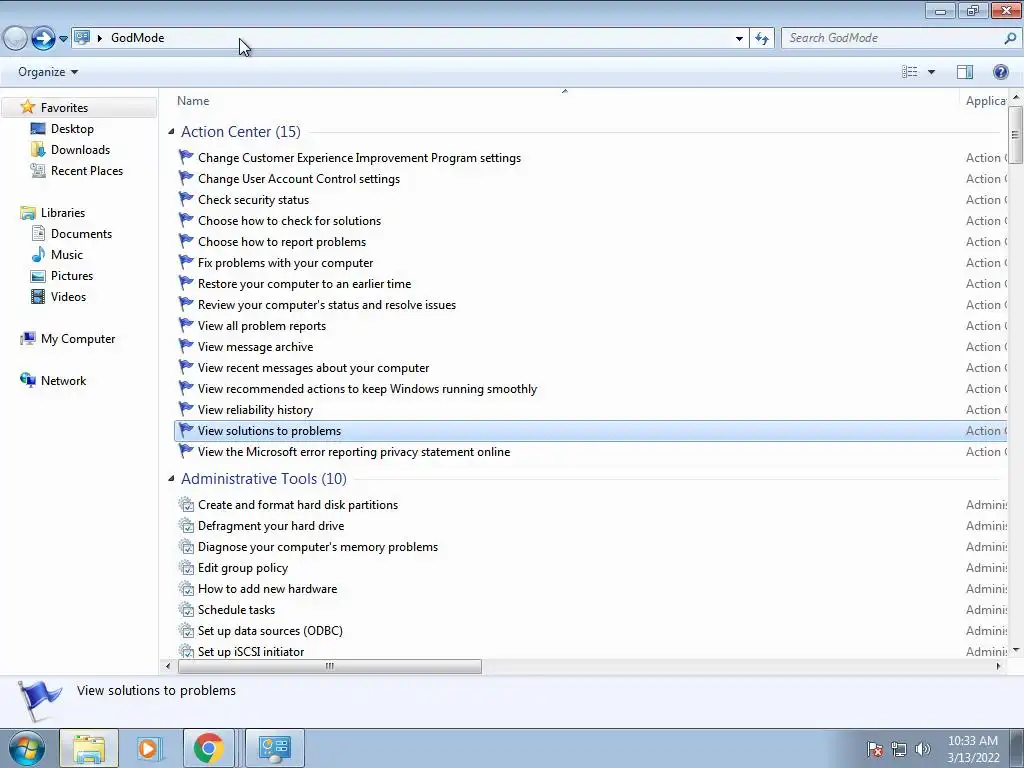Select Favorites in the navigation pane

click(x=64, y=108)
